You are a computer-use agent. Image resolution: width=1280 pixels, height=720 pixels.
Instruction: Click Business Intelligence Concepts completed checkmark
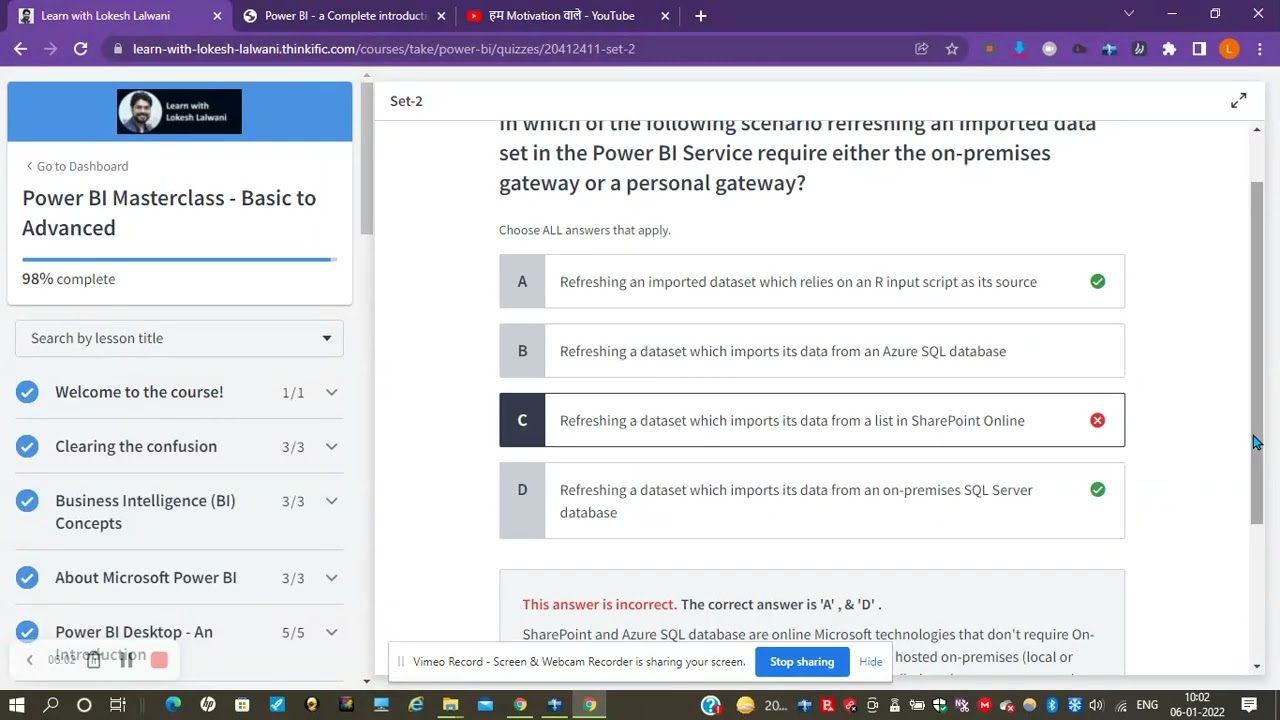coord(27,500)
